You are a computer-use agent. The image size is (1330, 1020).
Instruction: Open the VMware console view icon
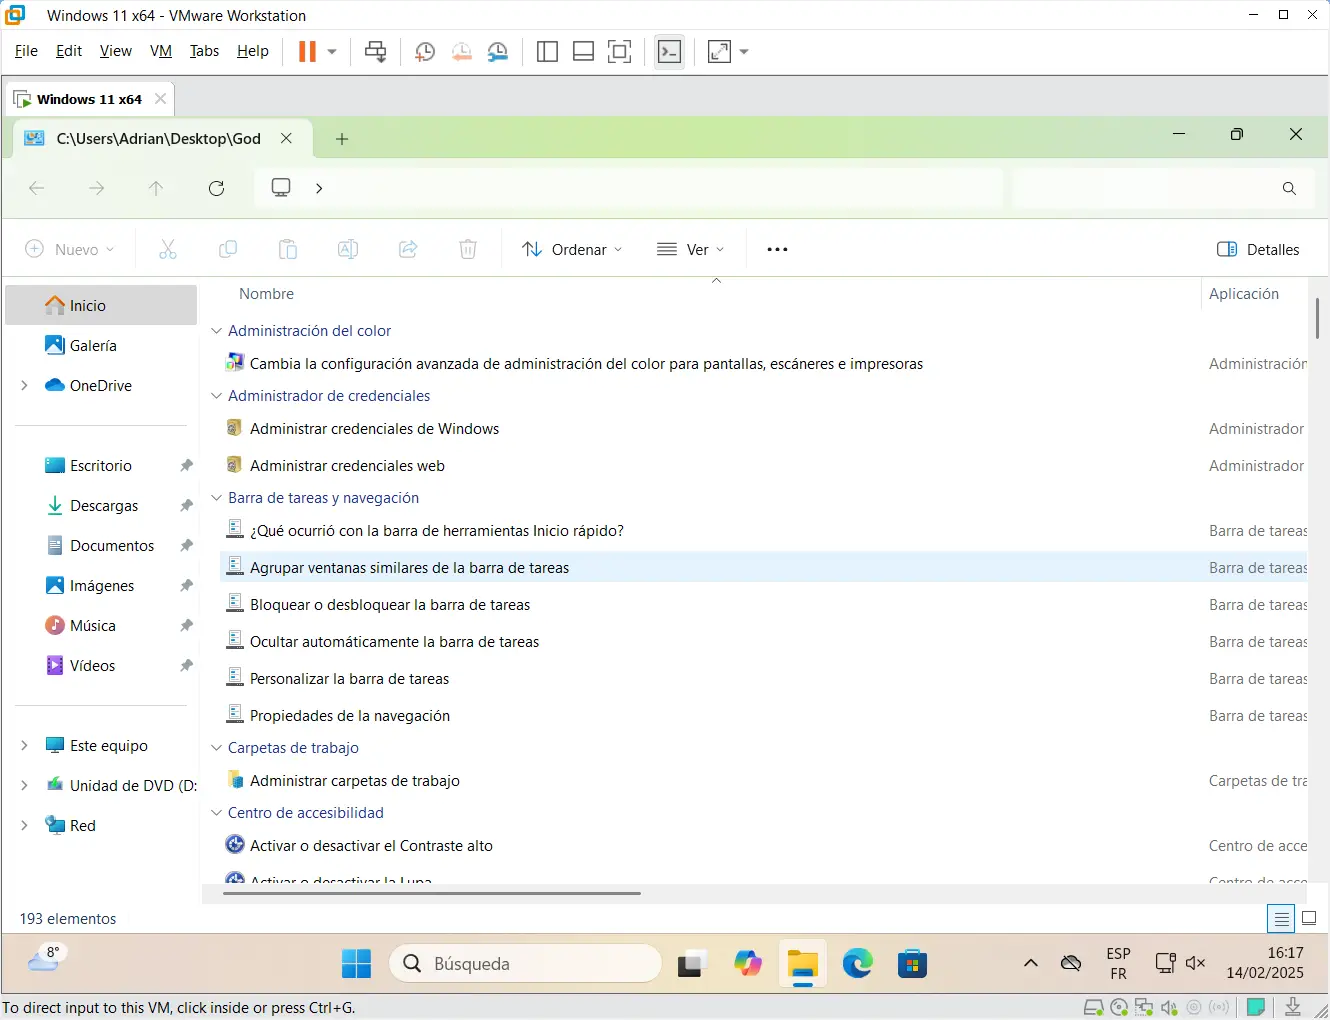point(670,51)
